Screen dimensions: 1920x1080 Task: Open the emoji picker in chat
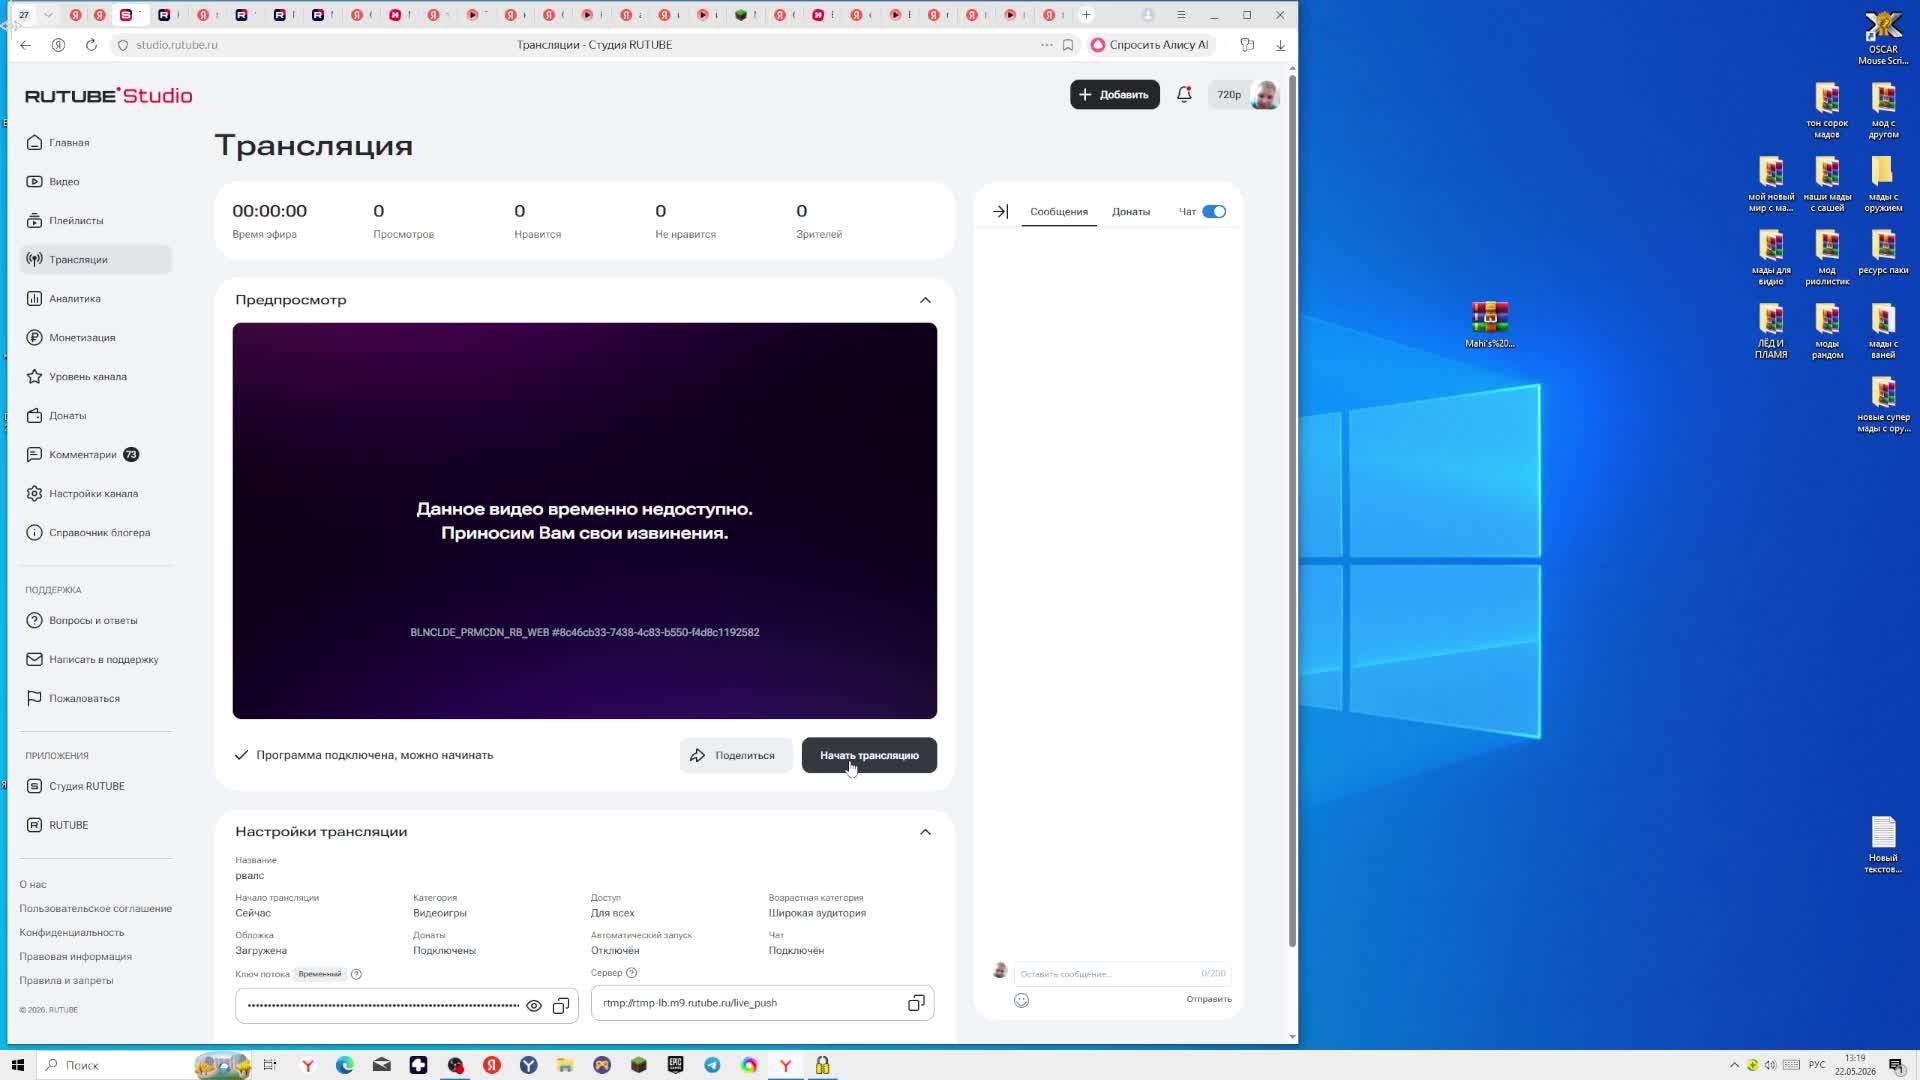pyautogui.click(x=1021, y=1000)
